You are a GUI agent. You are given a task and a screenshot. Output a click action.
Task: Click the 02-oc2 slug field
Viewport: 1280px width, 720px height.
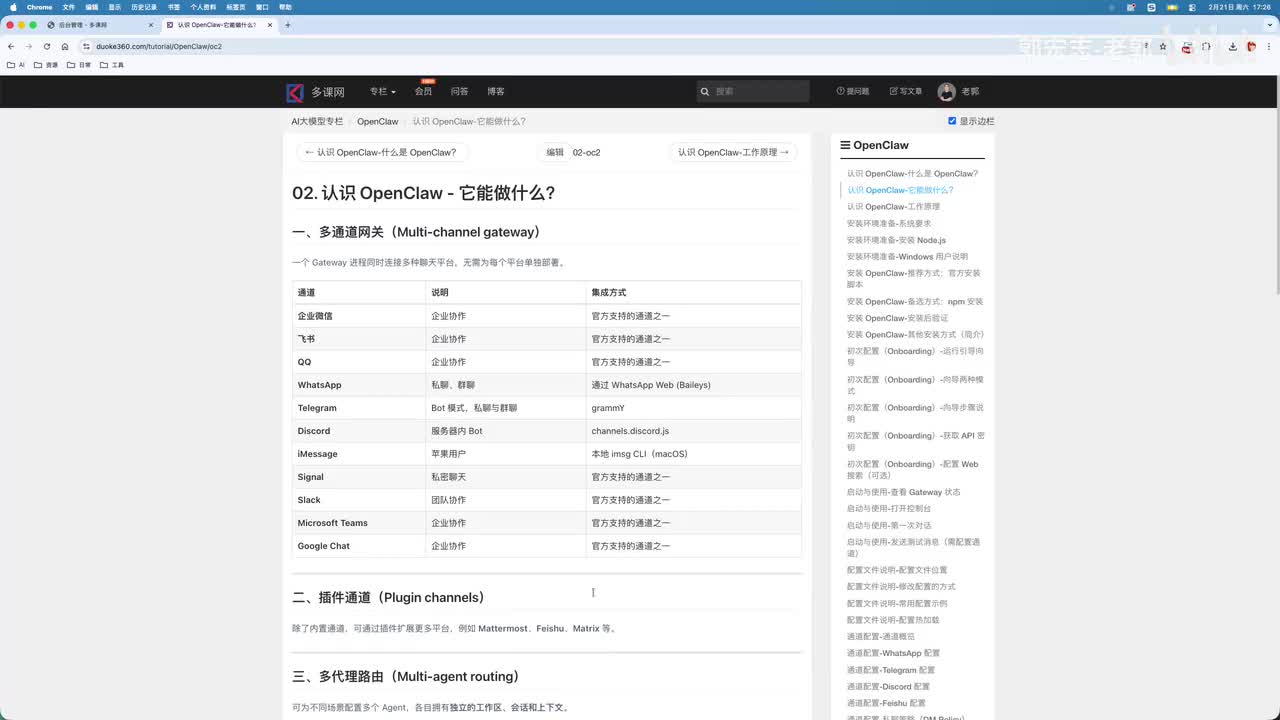coord(587,153)
